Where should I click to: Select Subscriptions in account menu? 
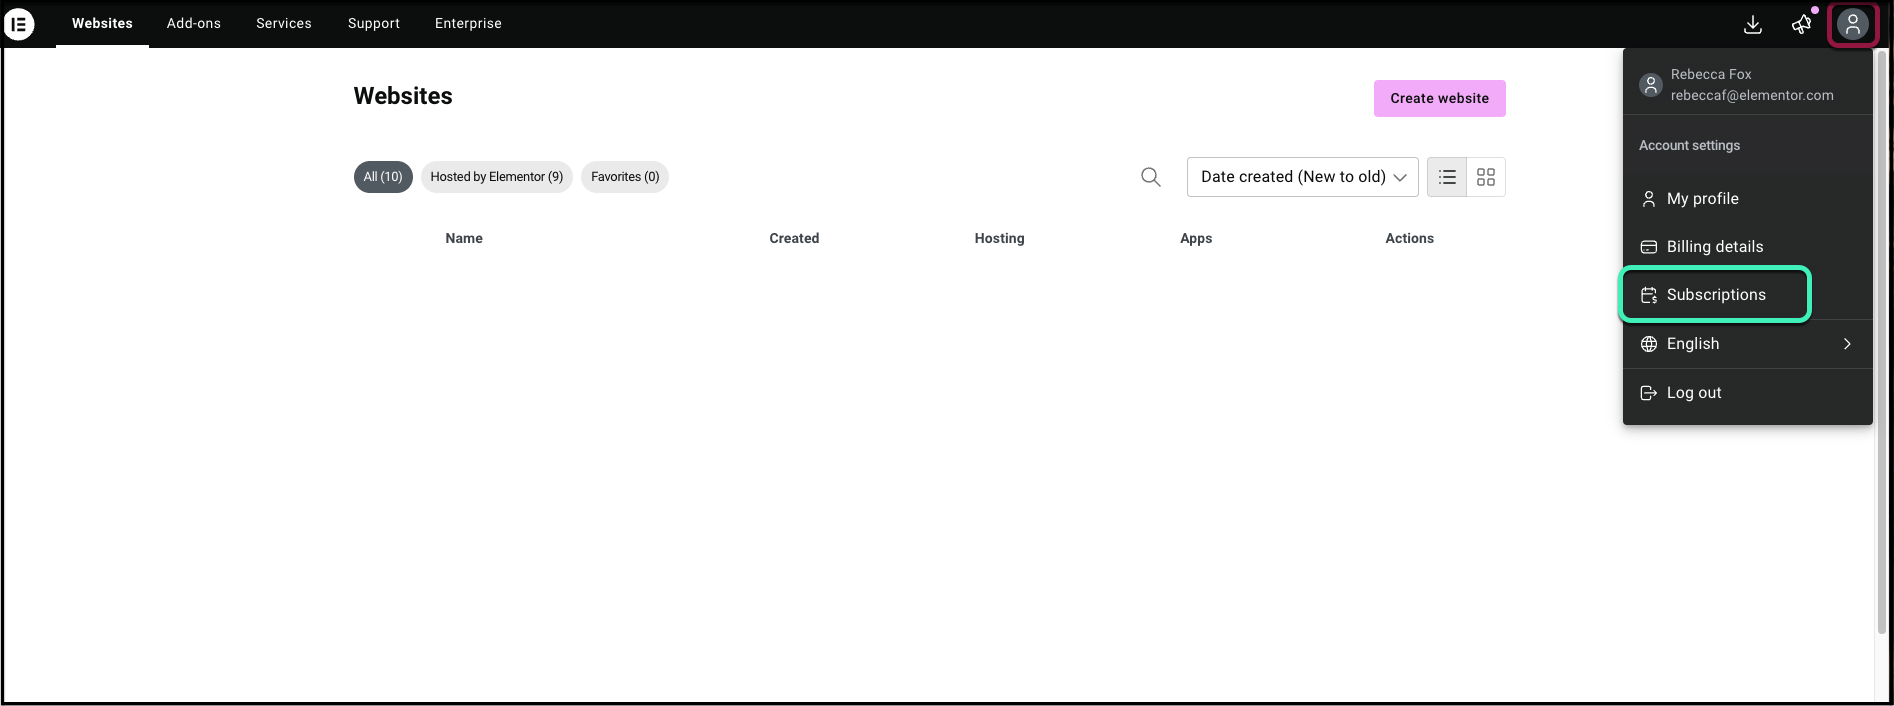click(1715, 295)
